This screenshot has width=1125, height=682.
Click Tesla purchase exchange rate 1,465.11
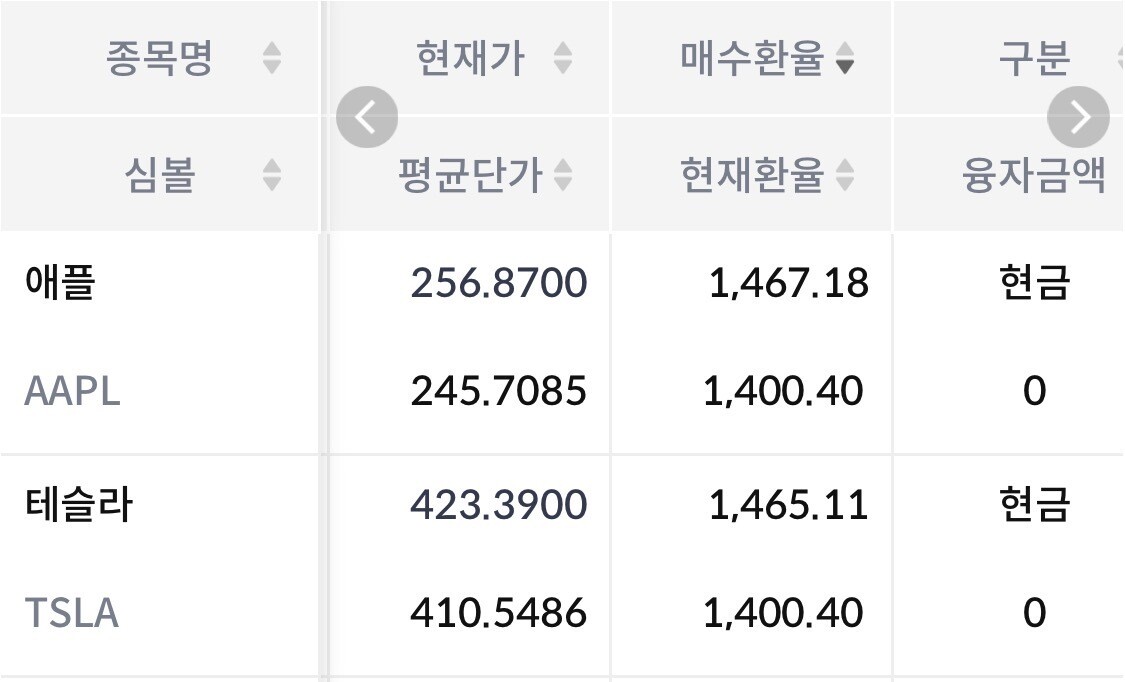788,504
